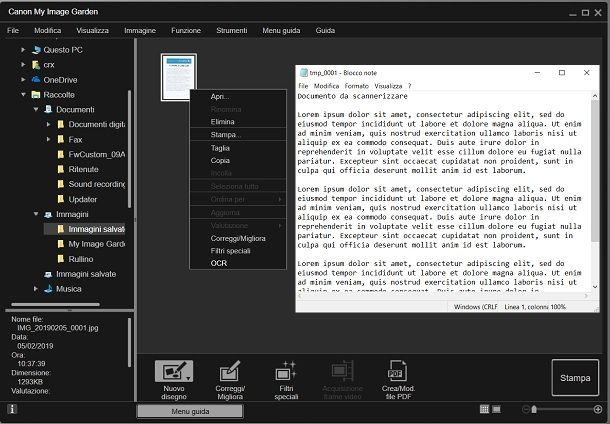
Task: Select the FwCustom_09A folder
Action: pyautogui.click(x=91, y=154)
